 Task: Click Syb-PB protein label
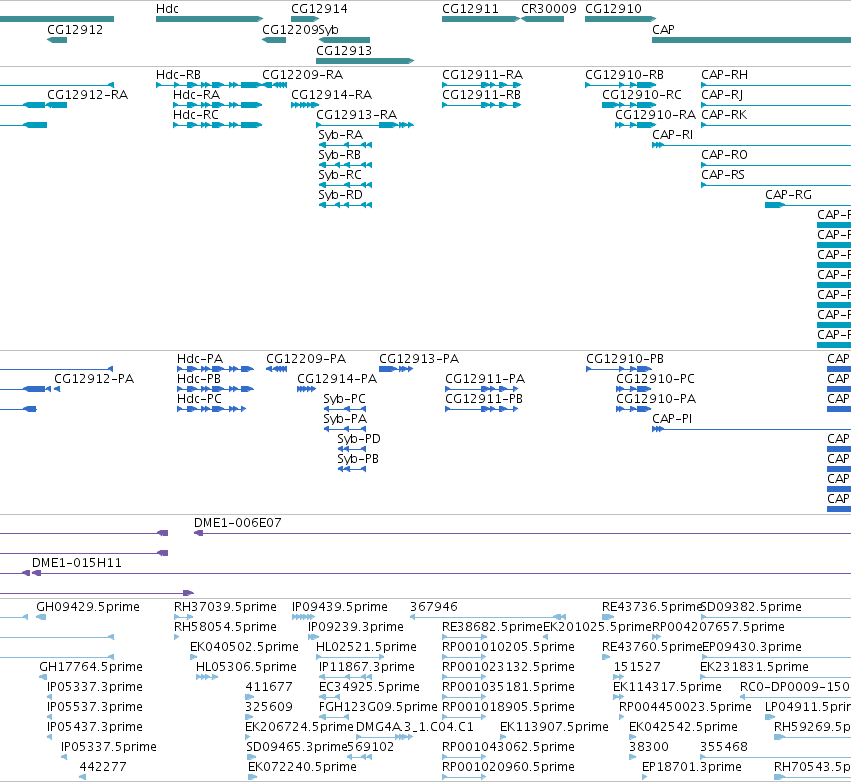click(358, 459)
